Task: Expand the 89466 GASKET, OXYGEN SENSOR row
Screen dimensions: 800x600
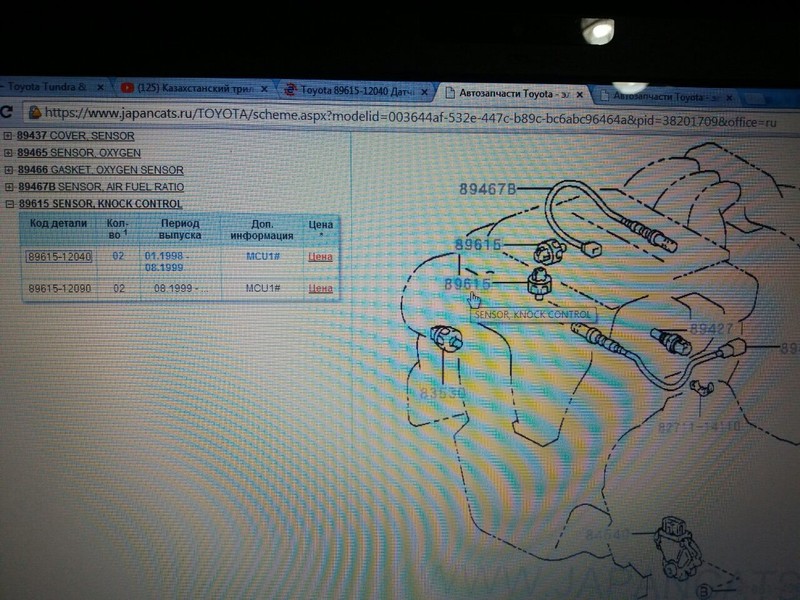Action: (x=8, y=170)
